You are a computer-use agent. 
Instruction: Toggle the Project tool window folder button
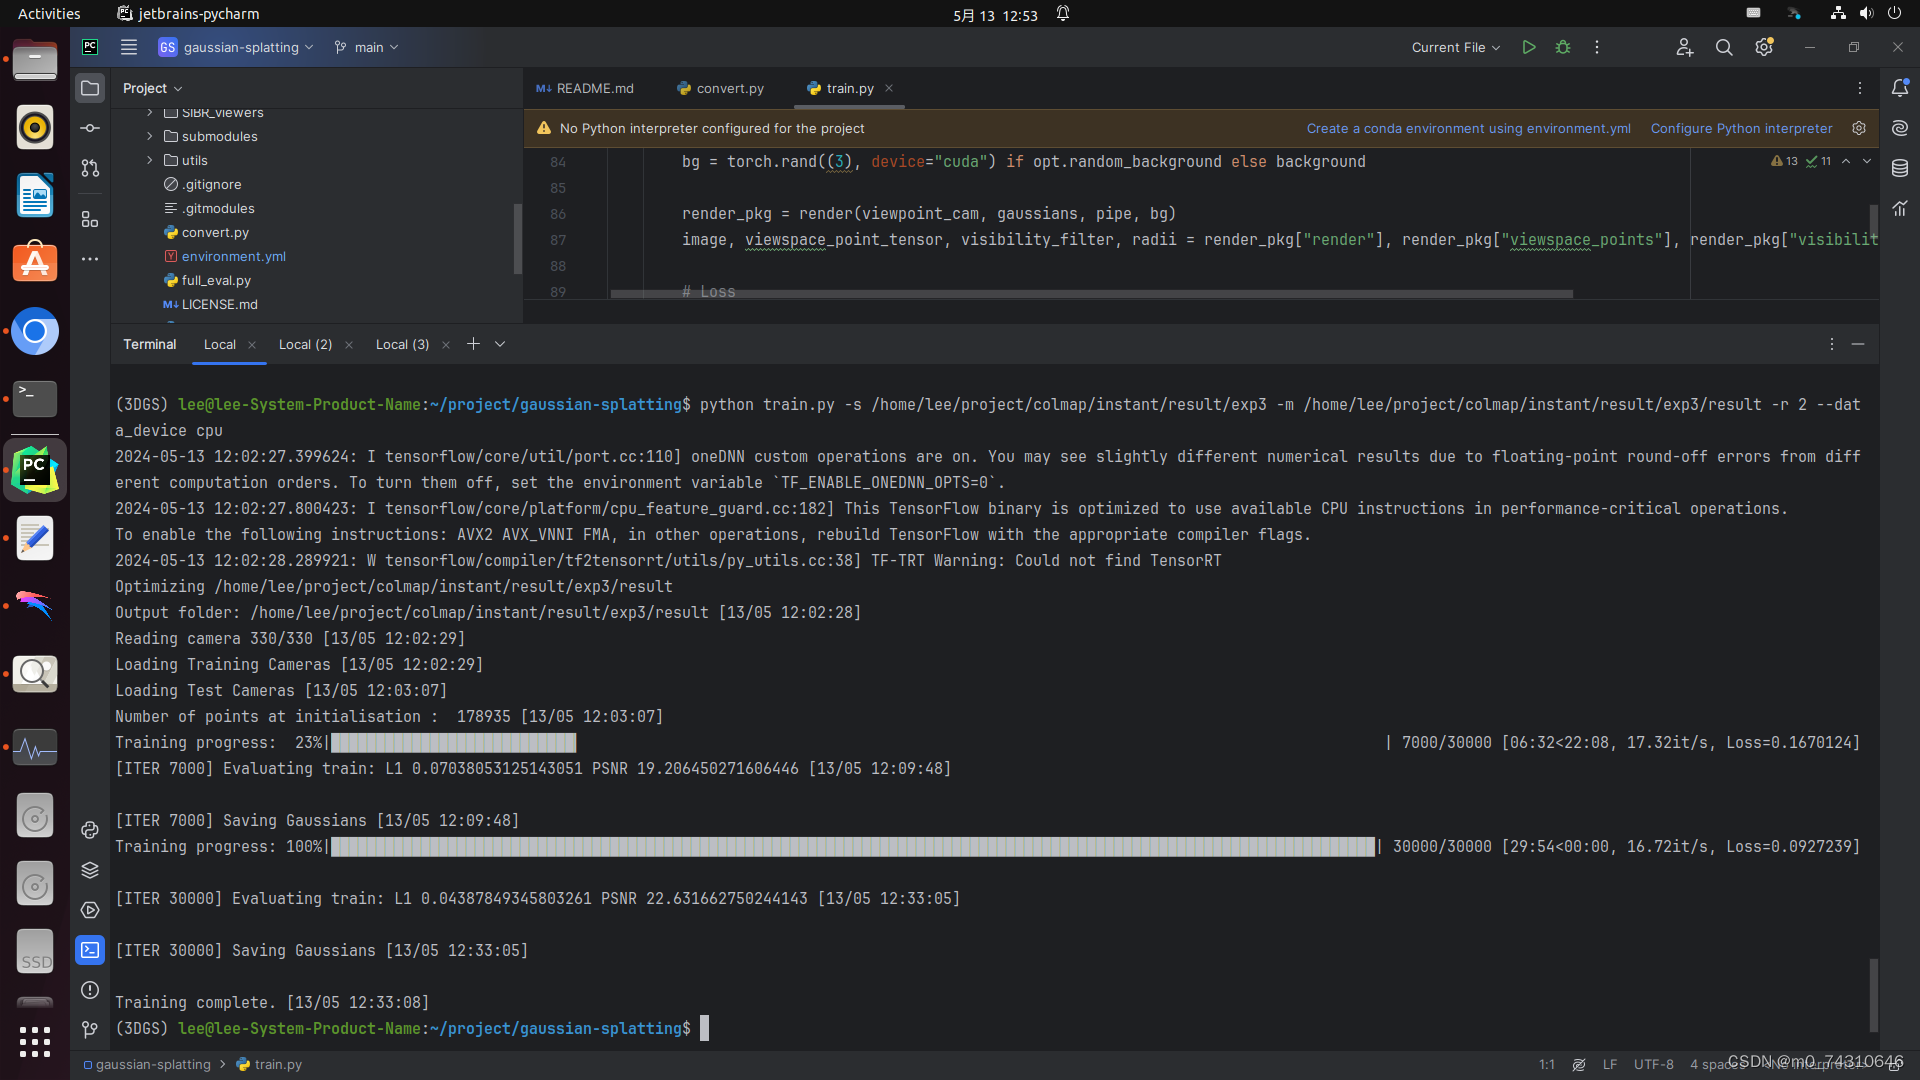coord(90,88)
